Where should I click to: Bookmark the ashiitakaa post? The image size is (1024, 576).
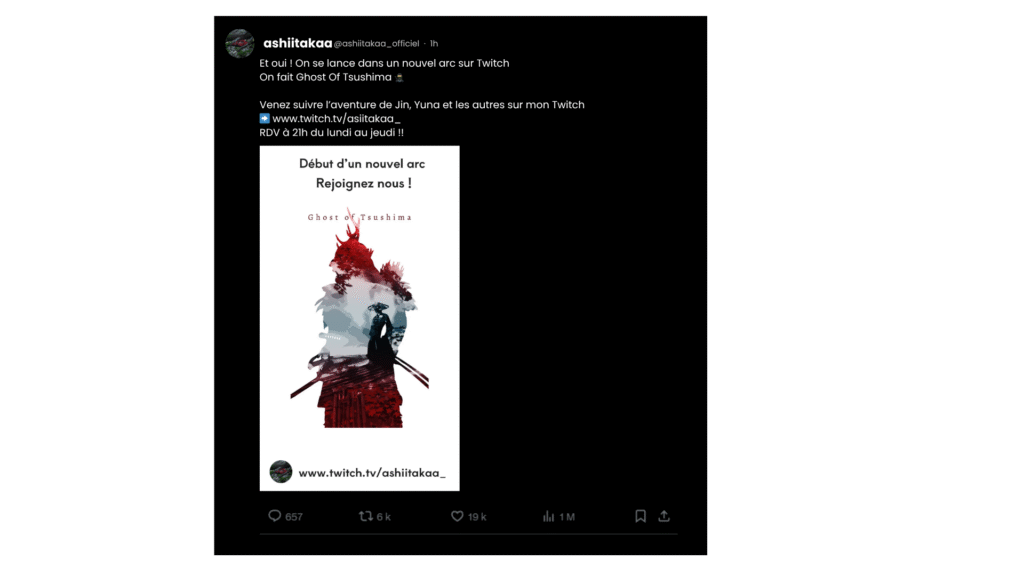click(640, 516)
